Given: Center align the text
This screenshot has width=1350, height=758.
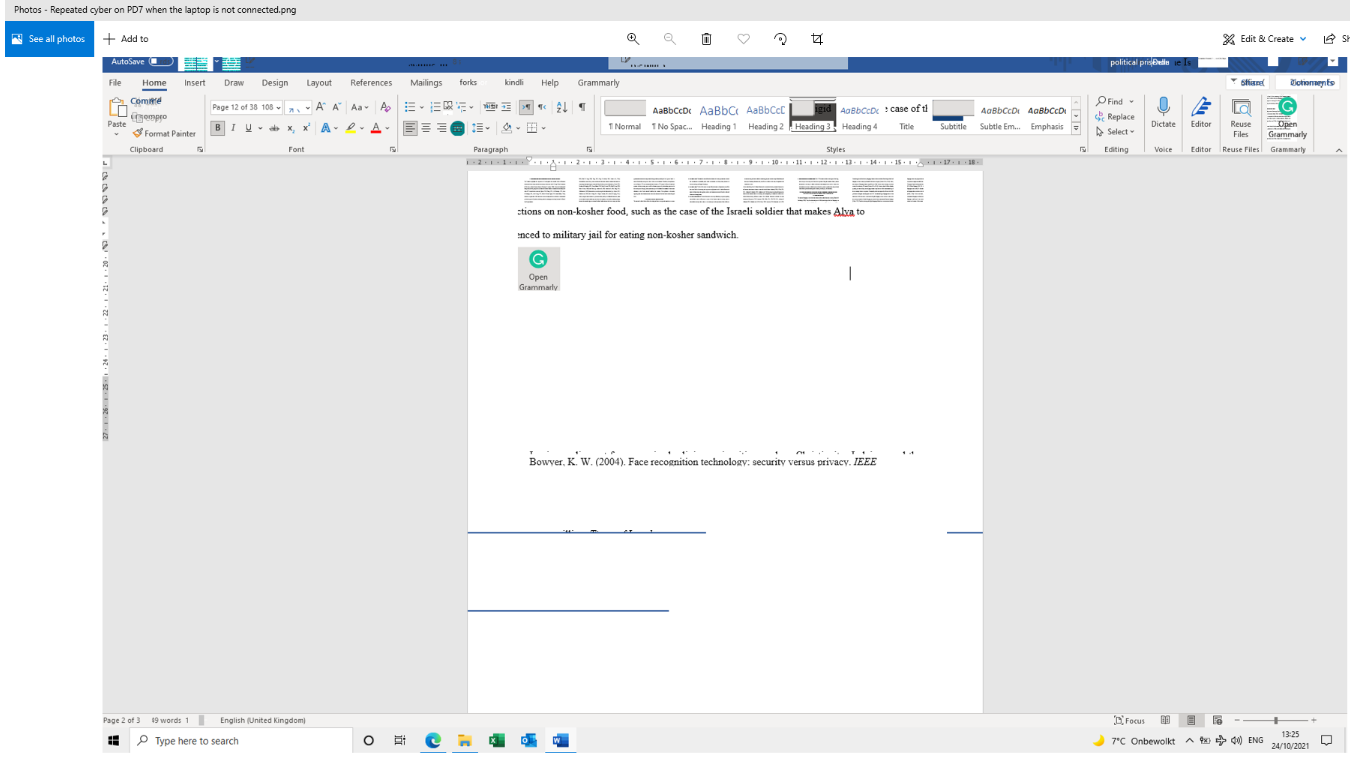Looking at the screenshot, I should [x=426, y=128].
